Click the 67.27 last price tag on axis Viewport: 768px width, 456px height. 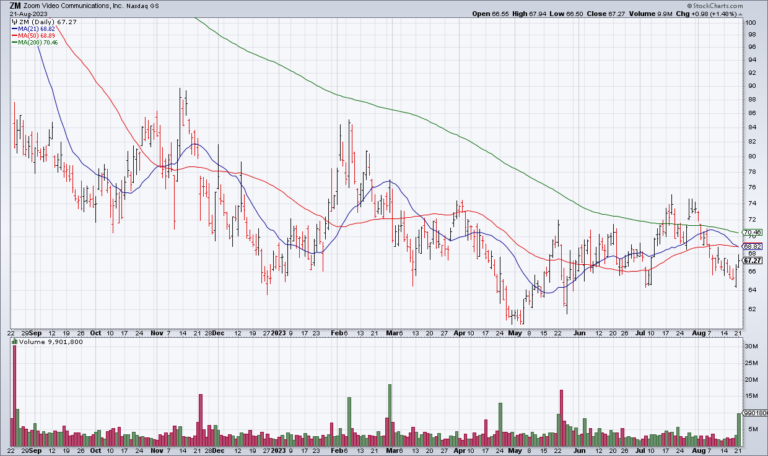click(x=752, y=261)
